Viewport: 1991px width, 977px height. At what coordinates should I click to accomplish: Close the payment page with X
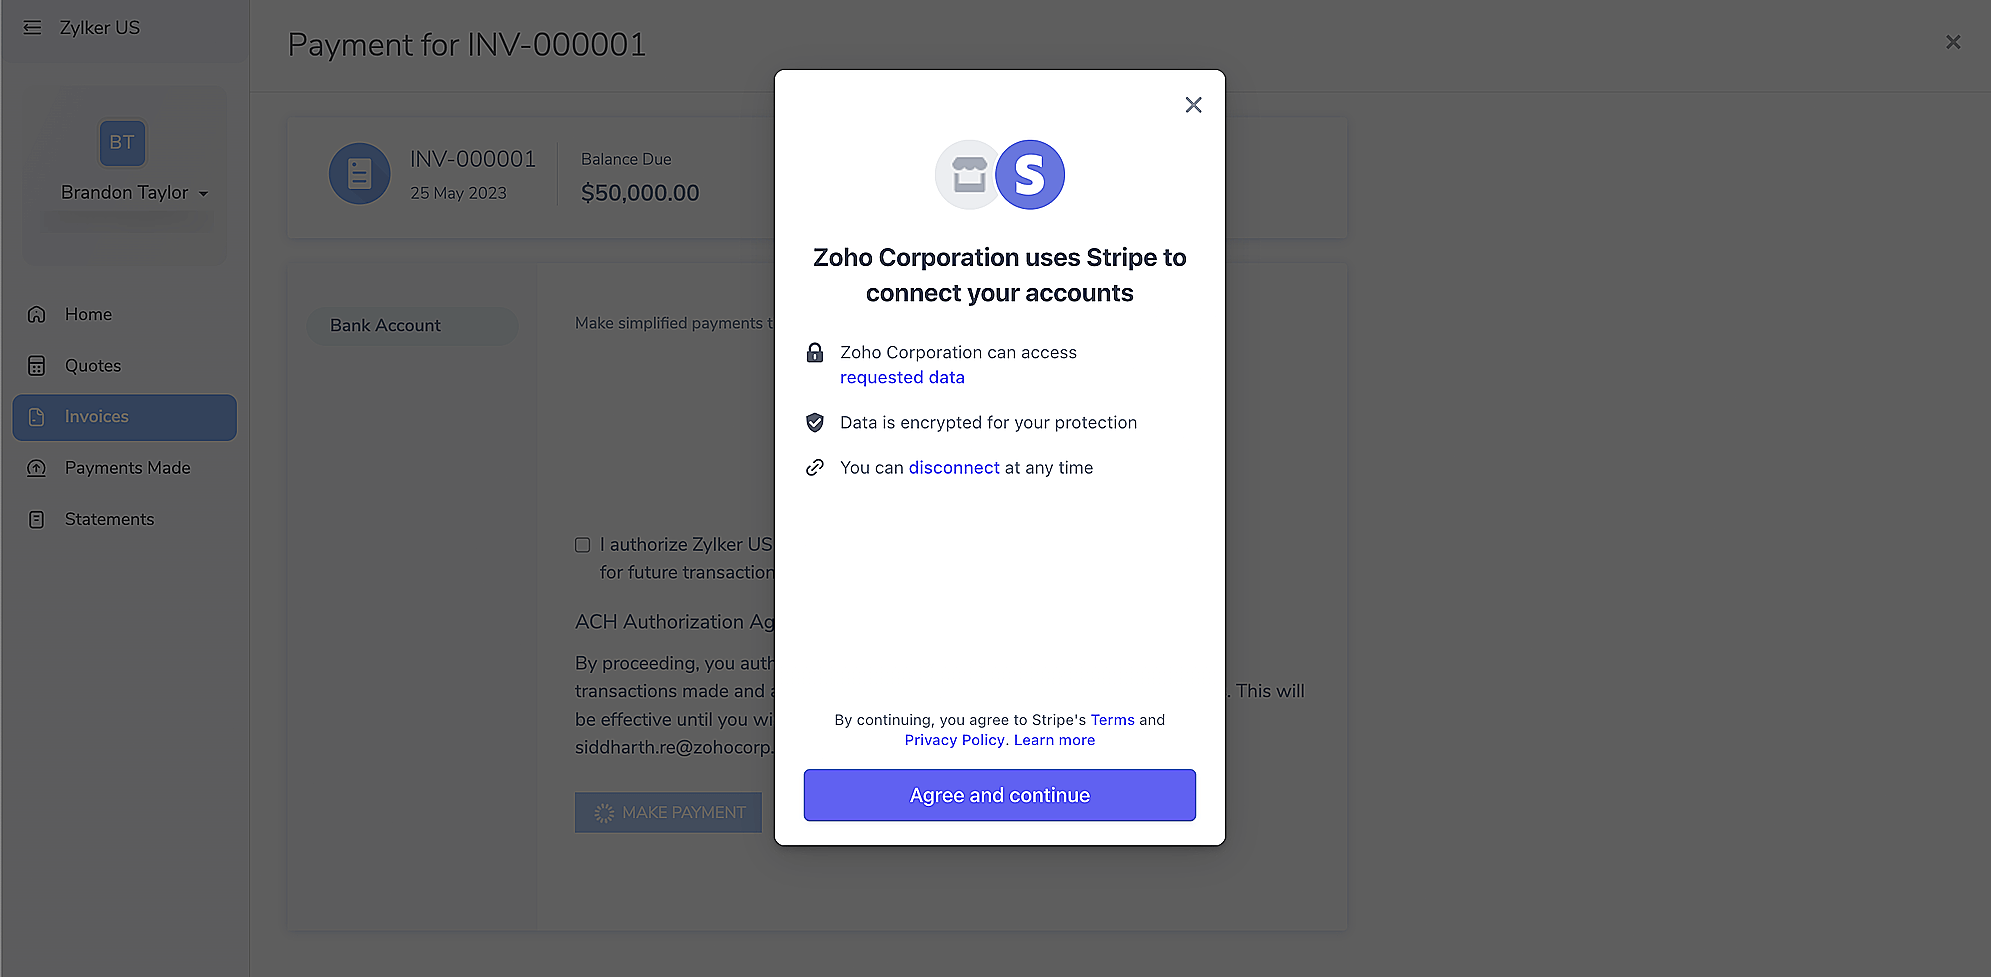click(x=1952, y=42)
